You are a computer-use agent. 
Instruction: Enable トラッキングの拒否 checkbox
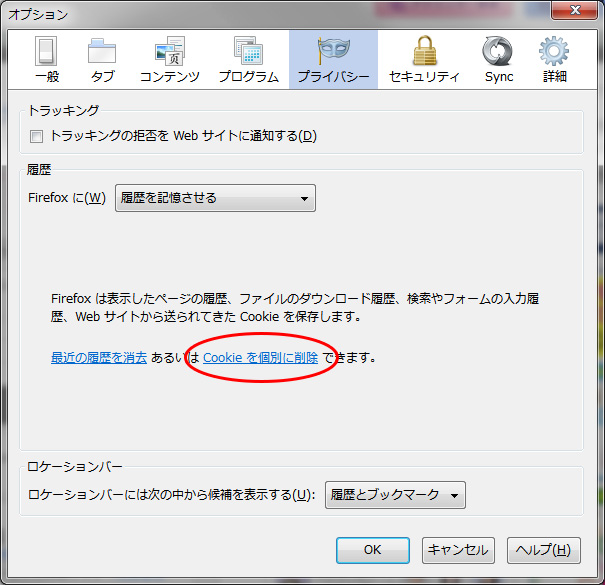[36, 136]
